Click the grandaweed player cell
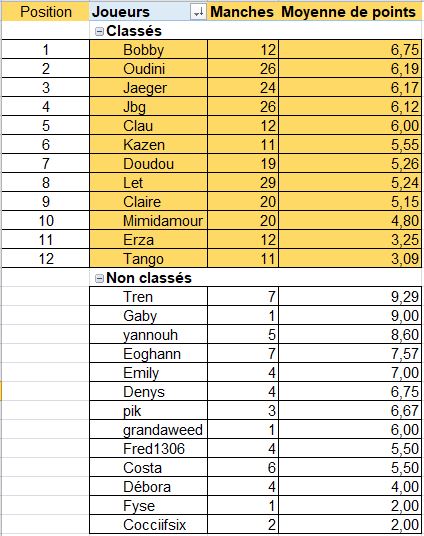The width and height of the screenshot is (424, 536). click(x=148, y=430)
